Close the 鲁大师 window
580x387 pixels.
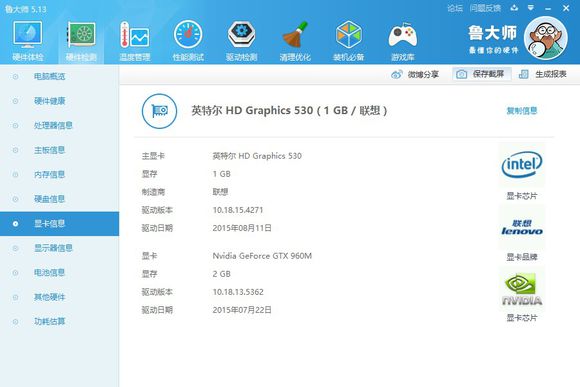[x=566, y=8]
